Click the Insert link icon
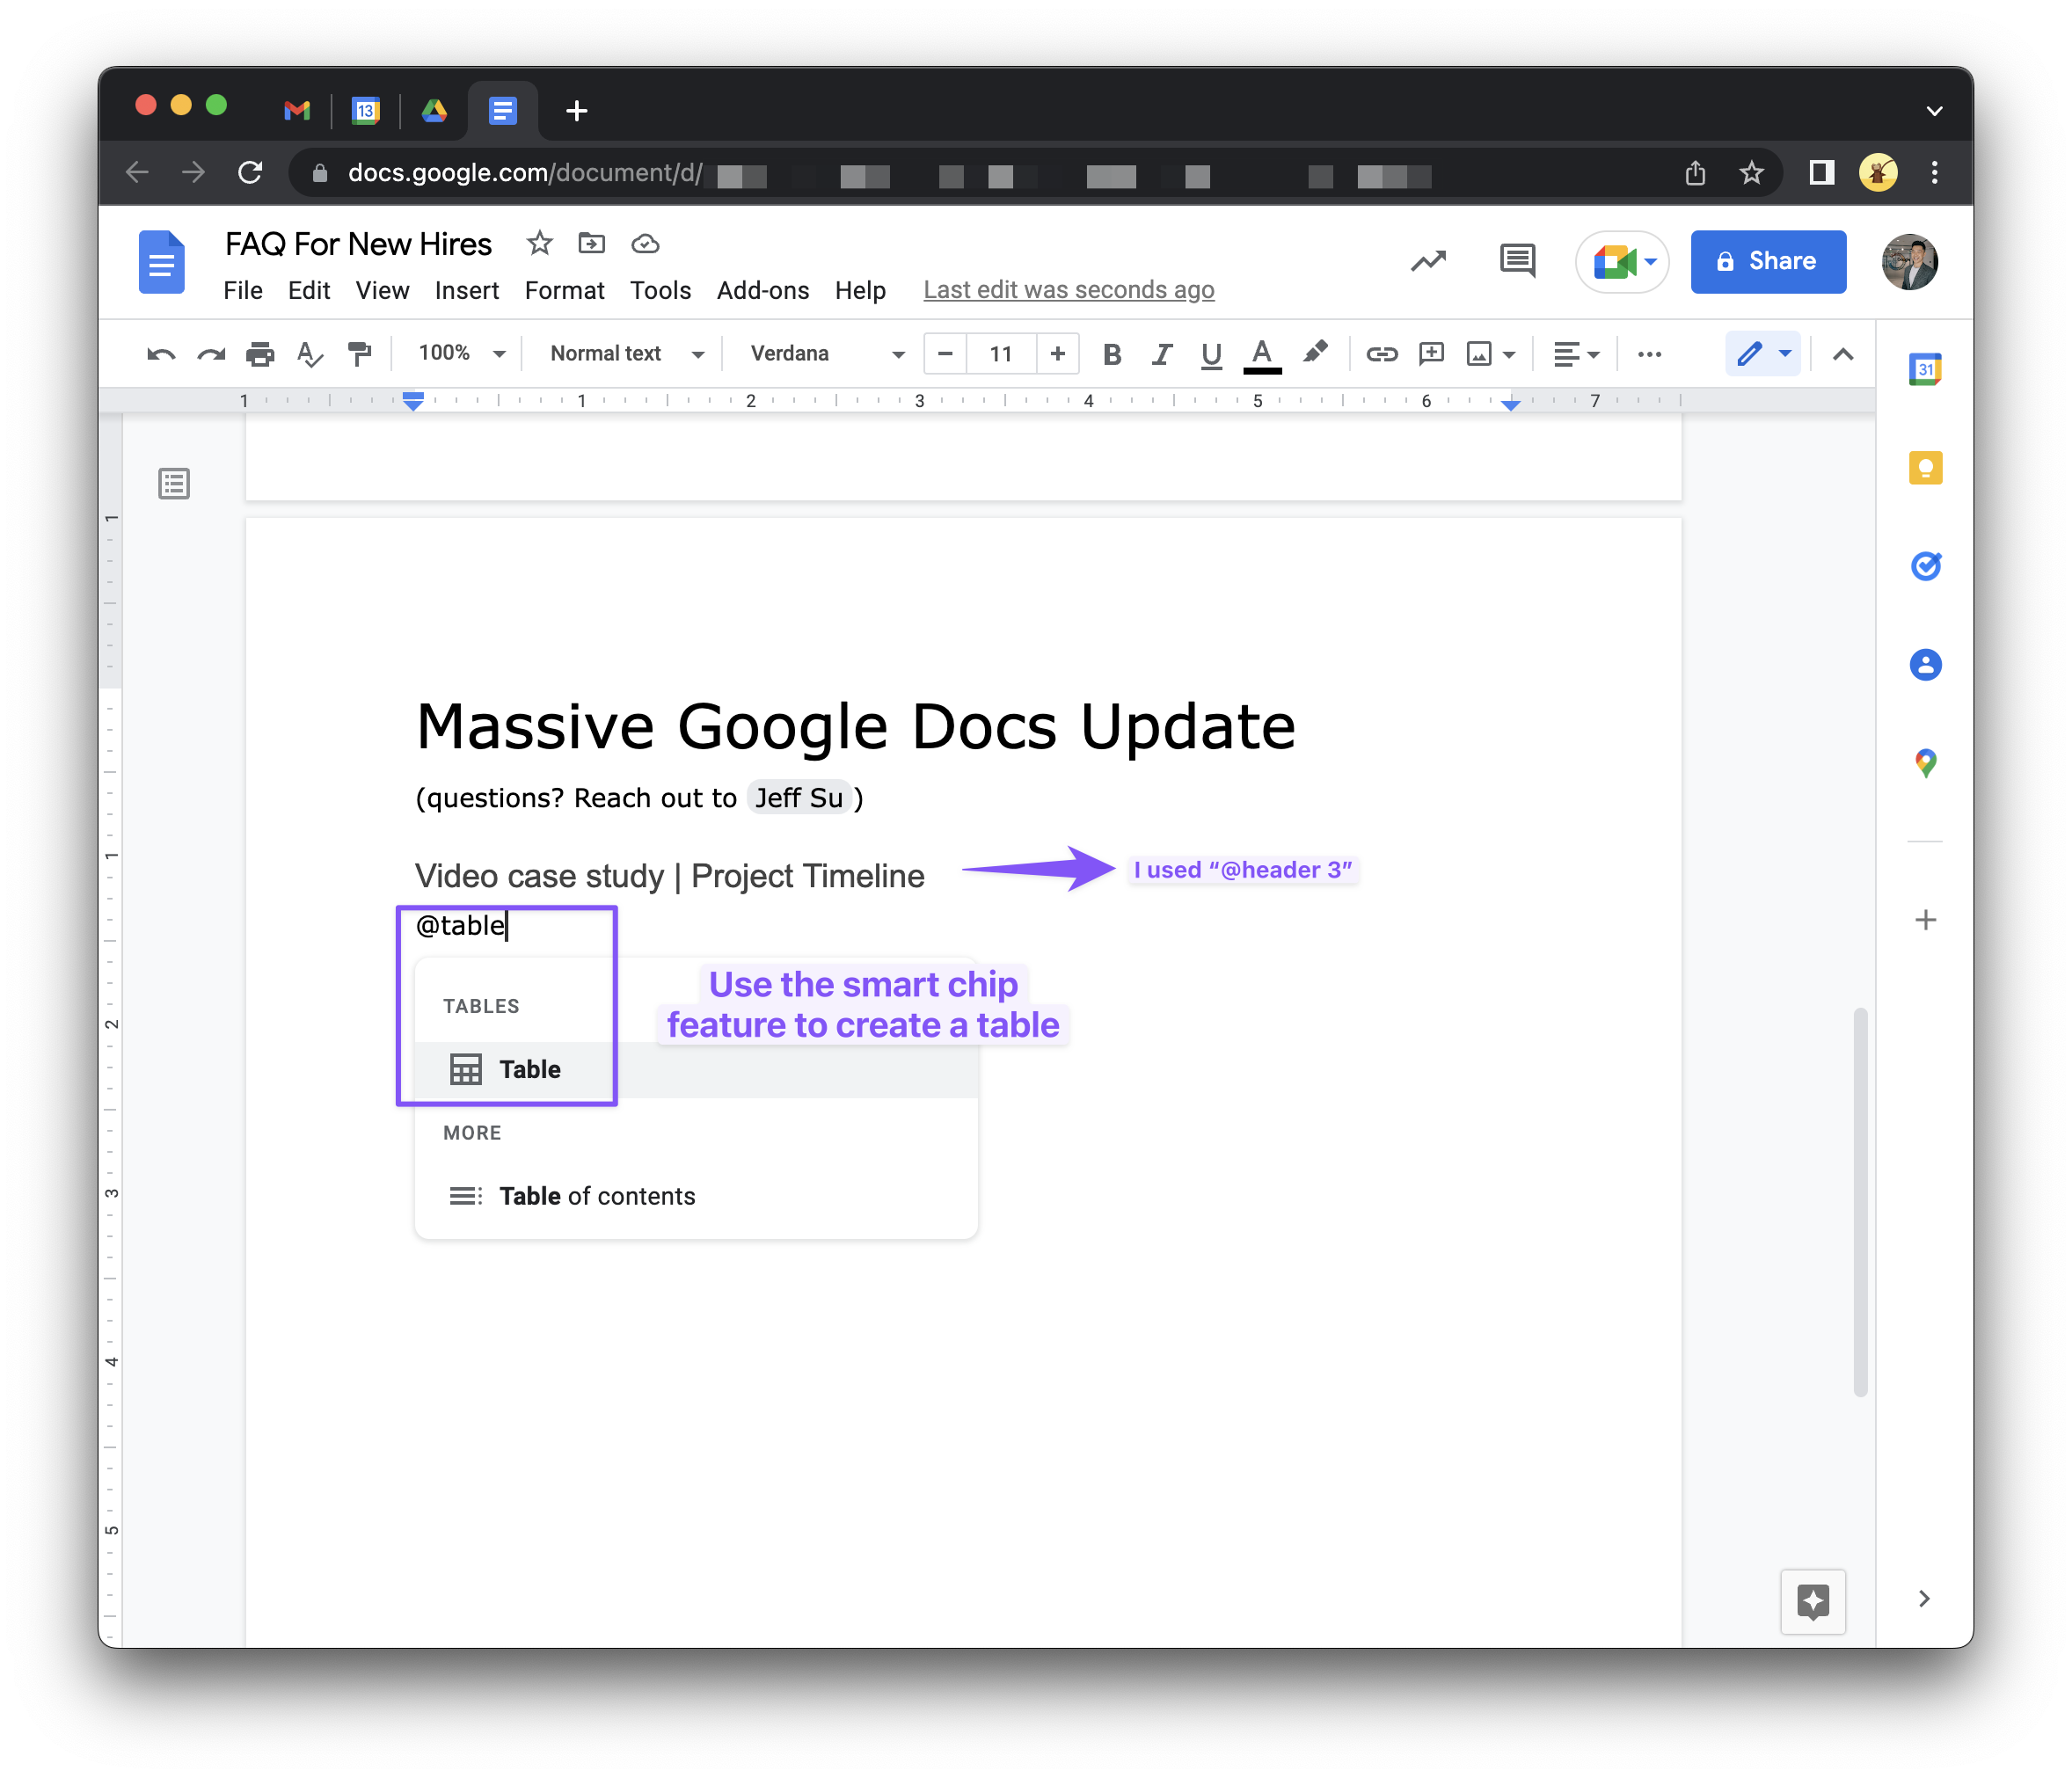This screenshot has width=2072, height=1778. pos(1381,354)
